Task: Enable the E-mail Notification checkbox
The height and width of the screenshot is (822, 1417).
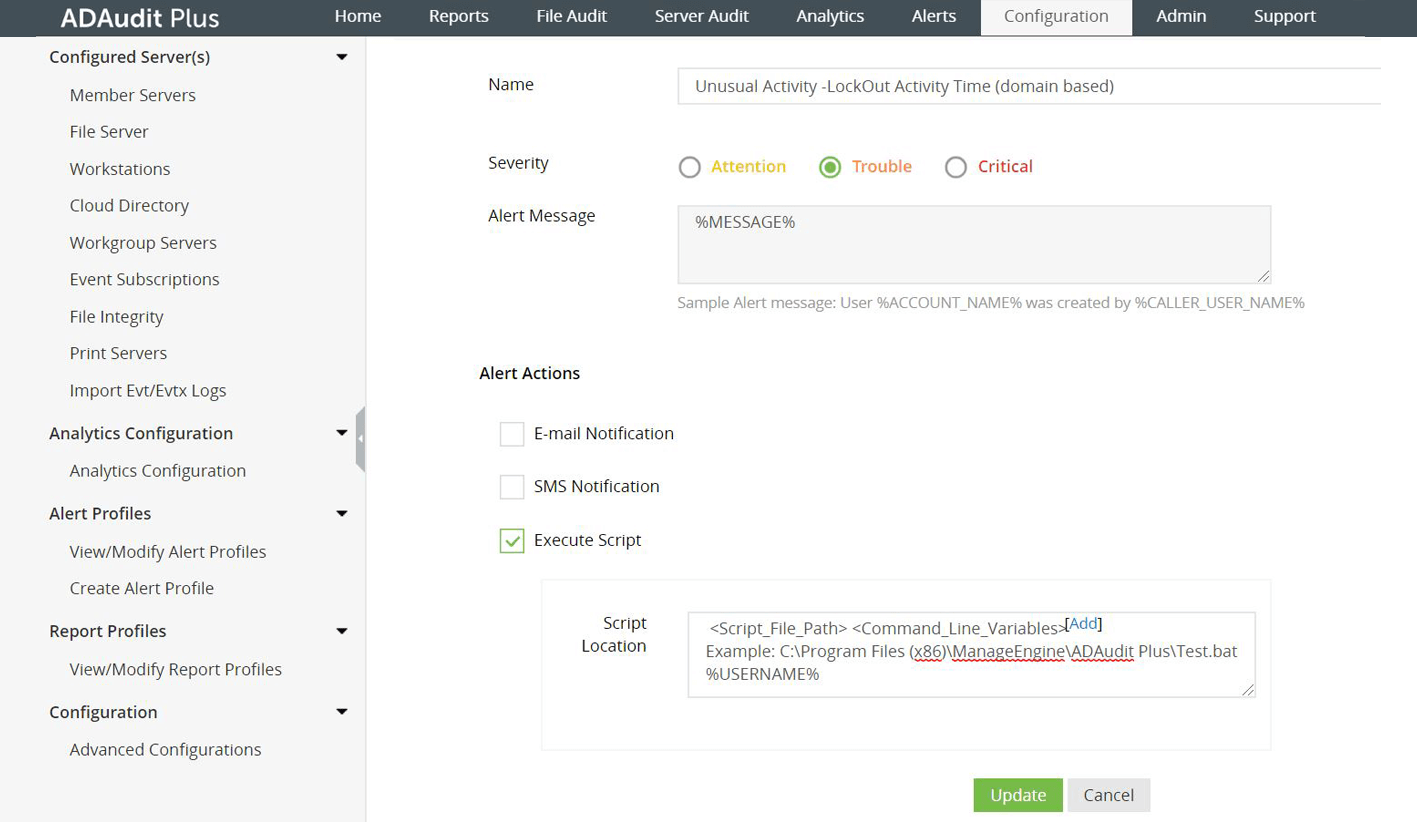Action: tap(512, 434)
